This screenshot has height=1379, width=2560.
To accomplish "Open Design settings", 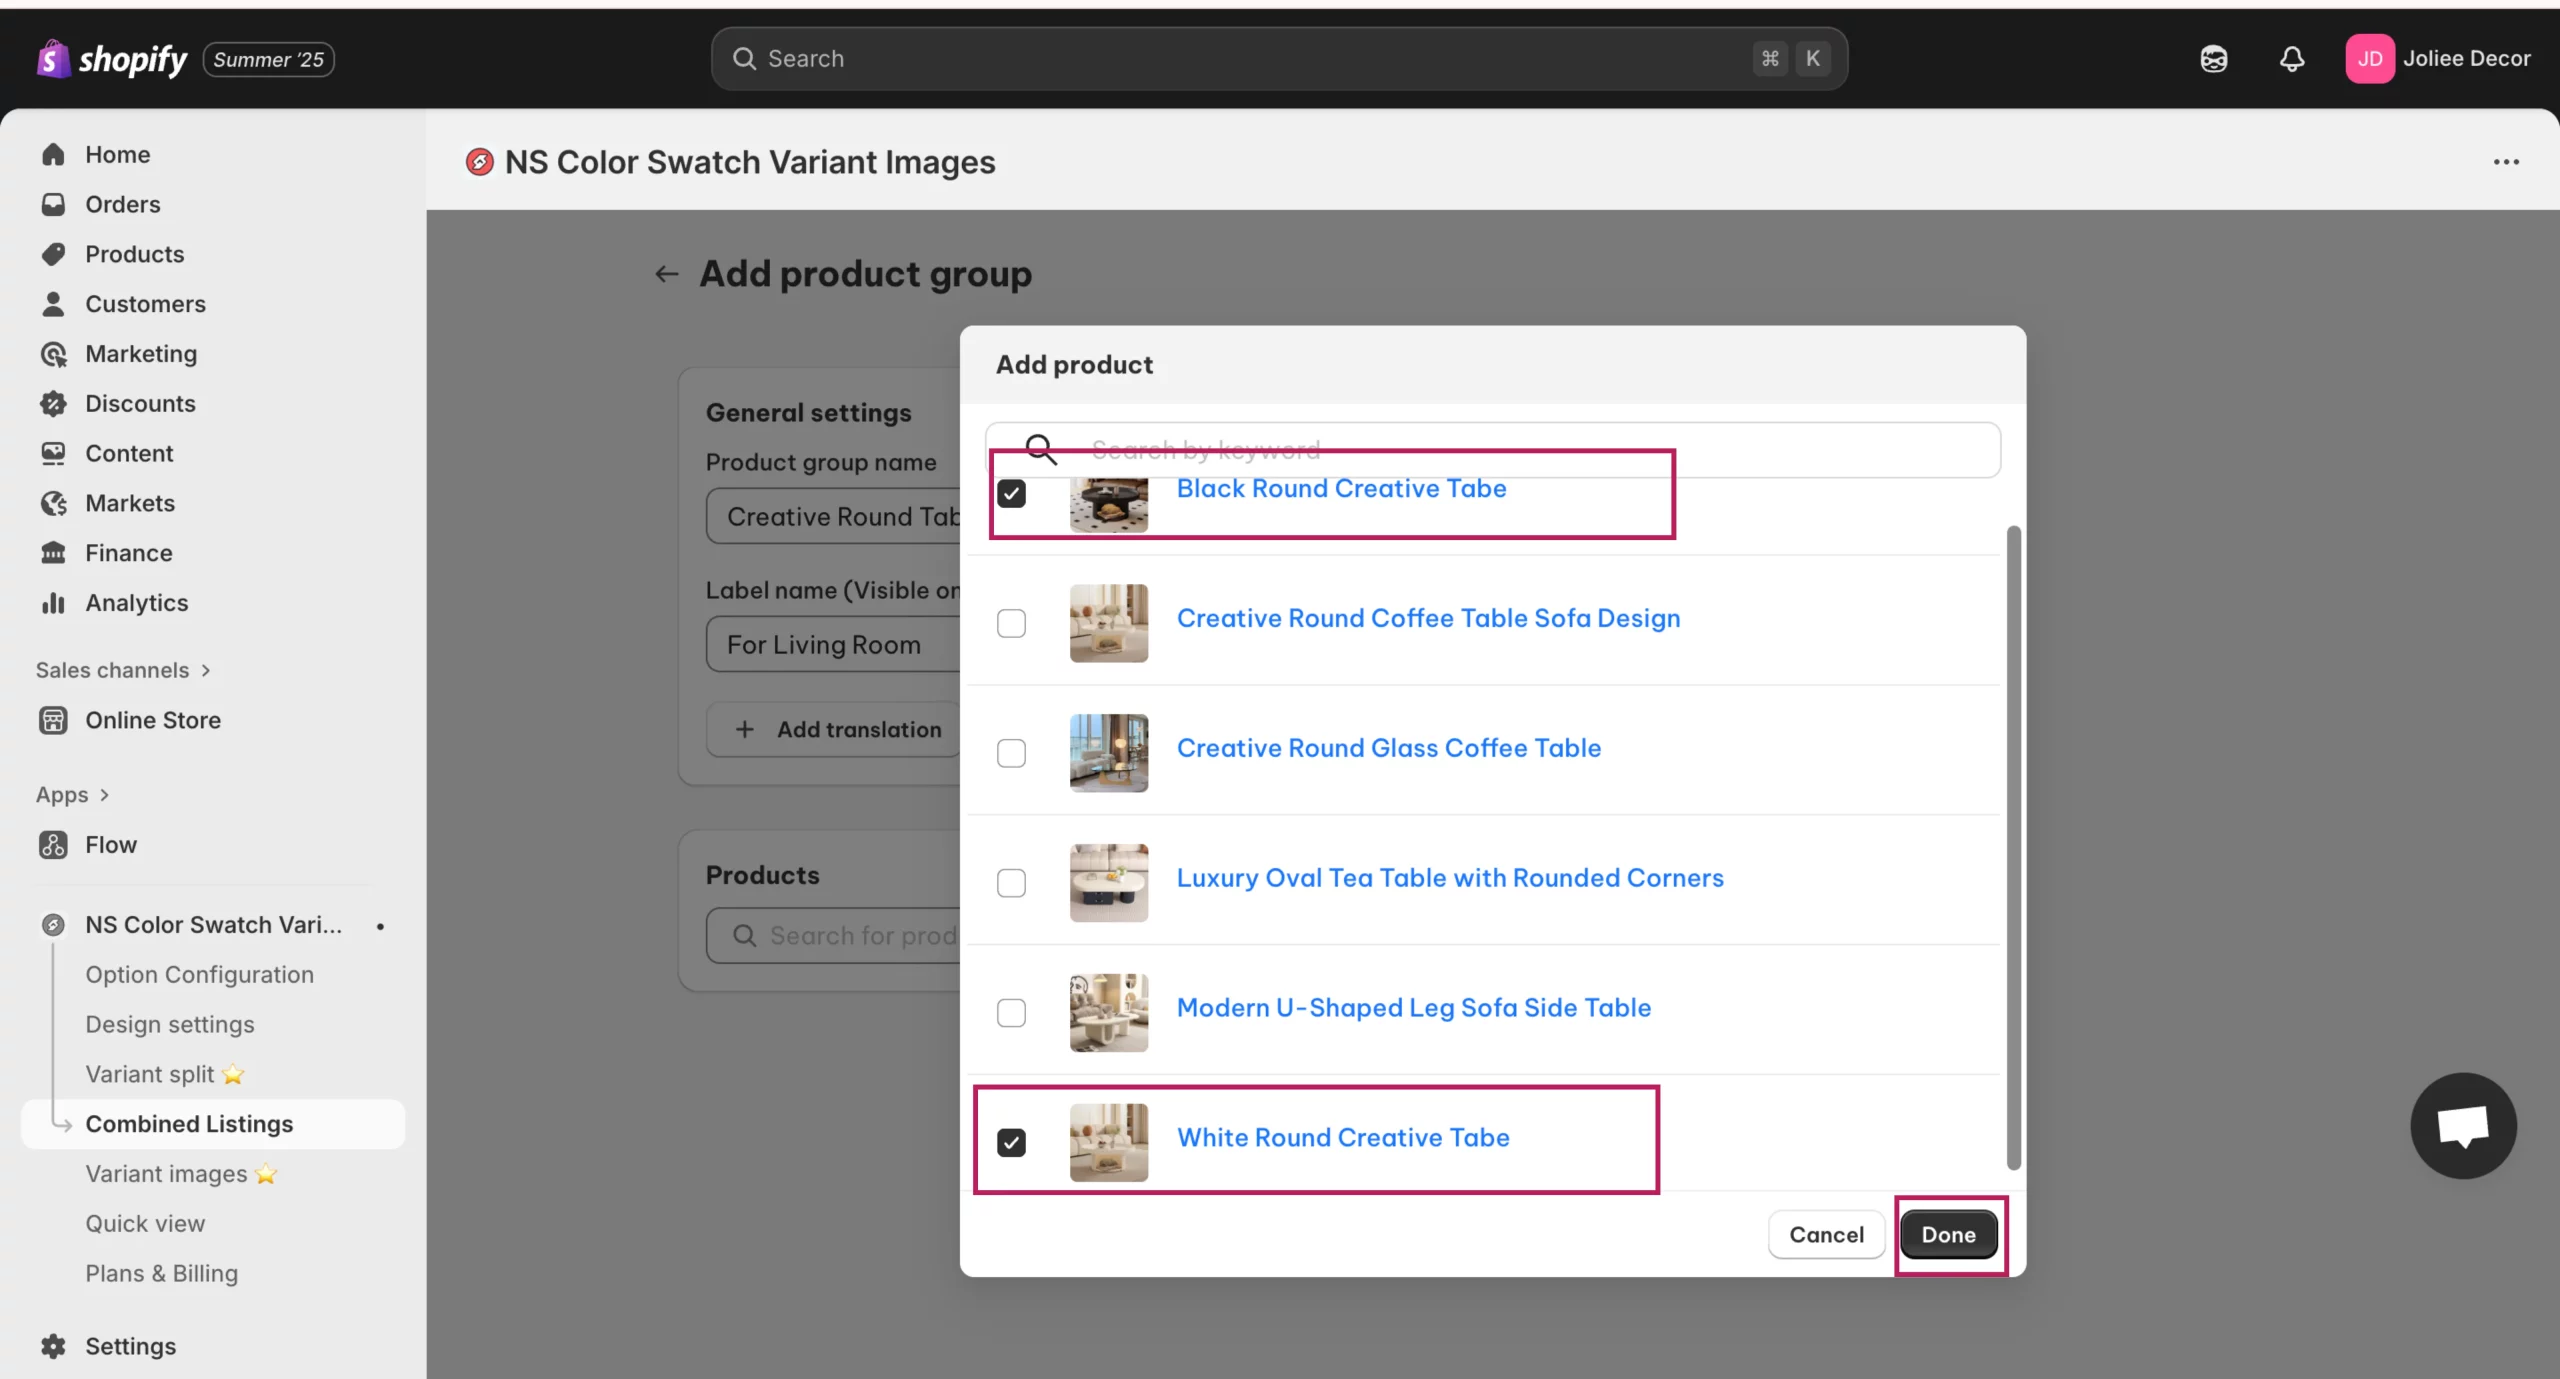I will (169, 1025).
